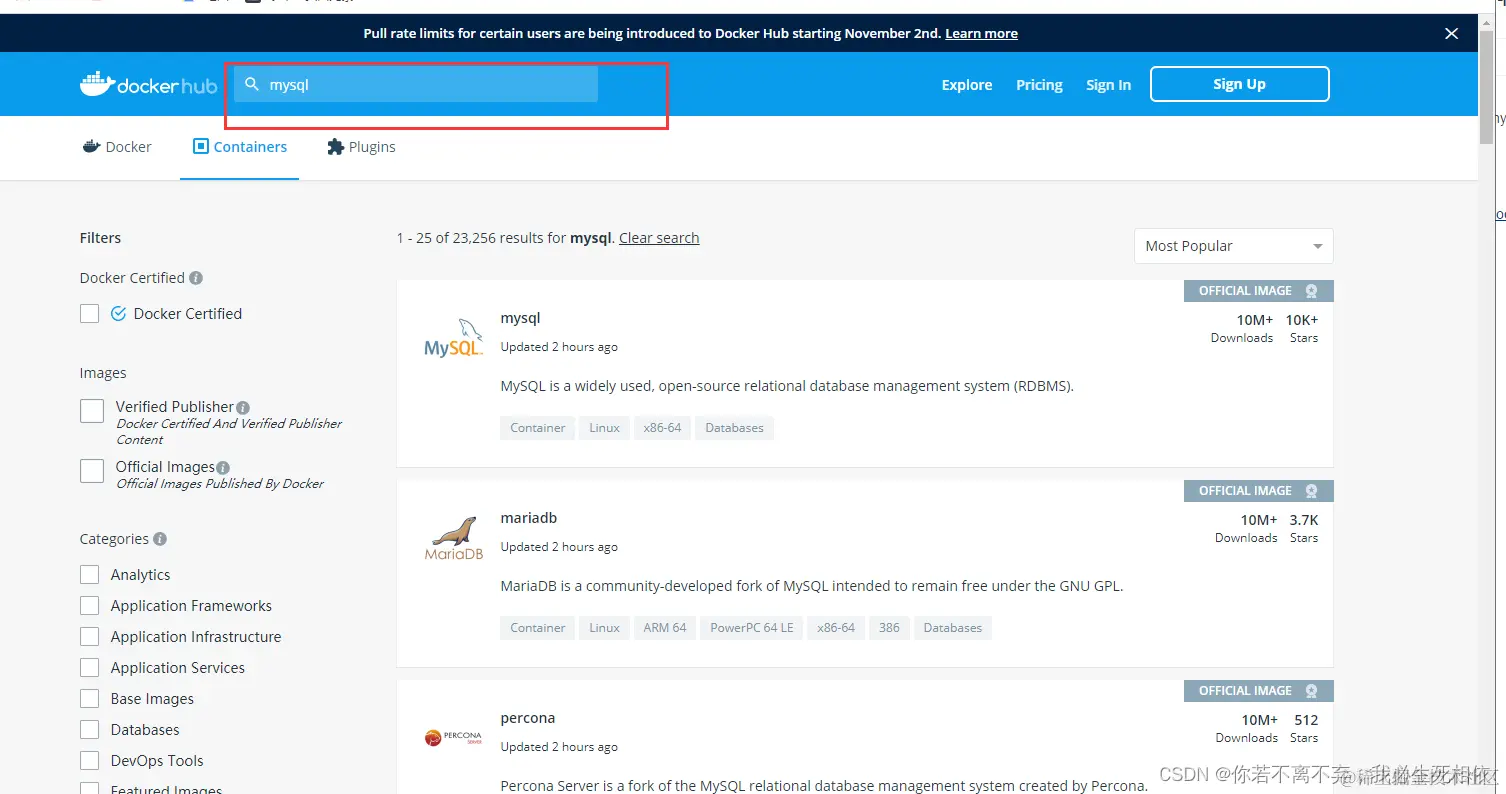Check the Application Infrastructure category

pos(90,636)
